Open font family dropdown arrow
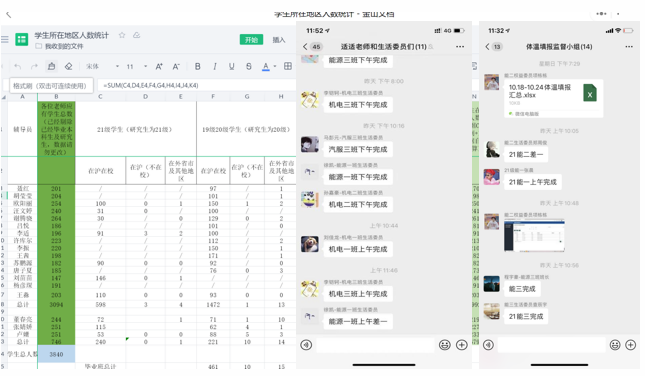Image resolution: width=645 pixels, height=376 pixels. pyautogui.click(x=117, y=66)
